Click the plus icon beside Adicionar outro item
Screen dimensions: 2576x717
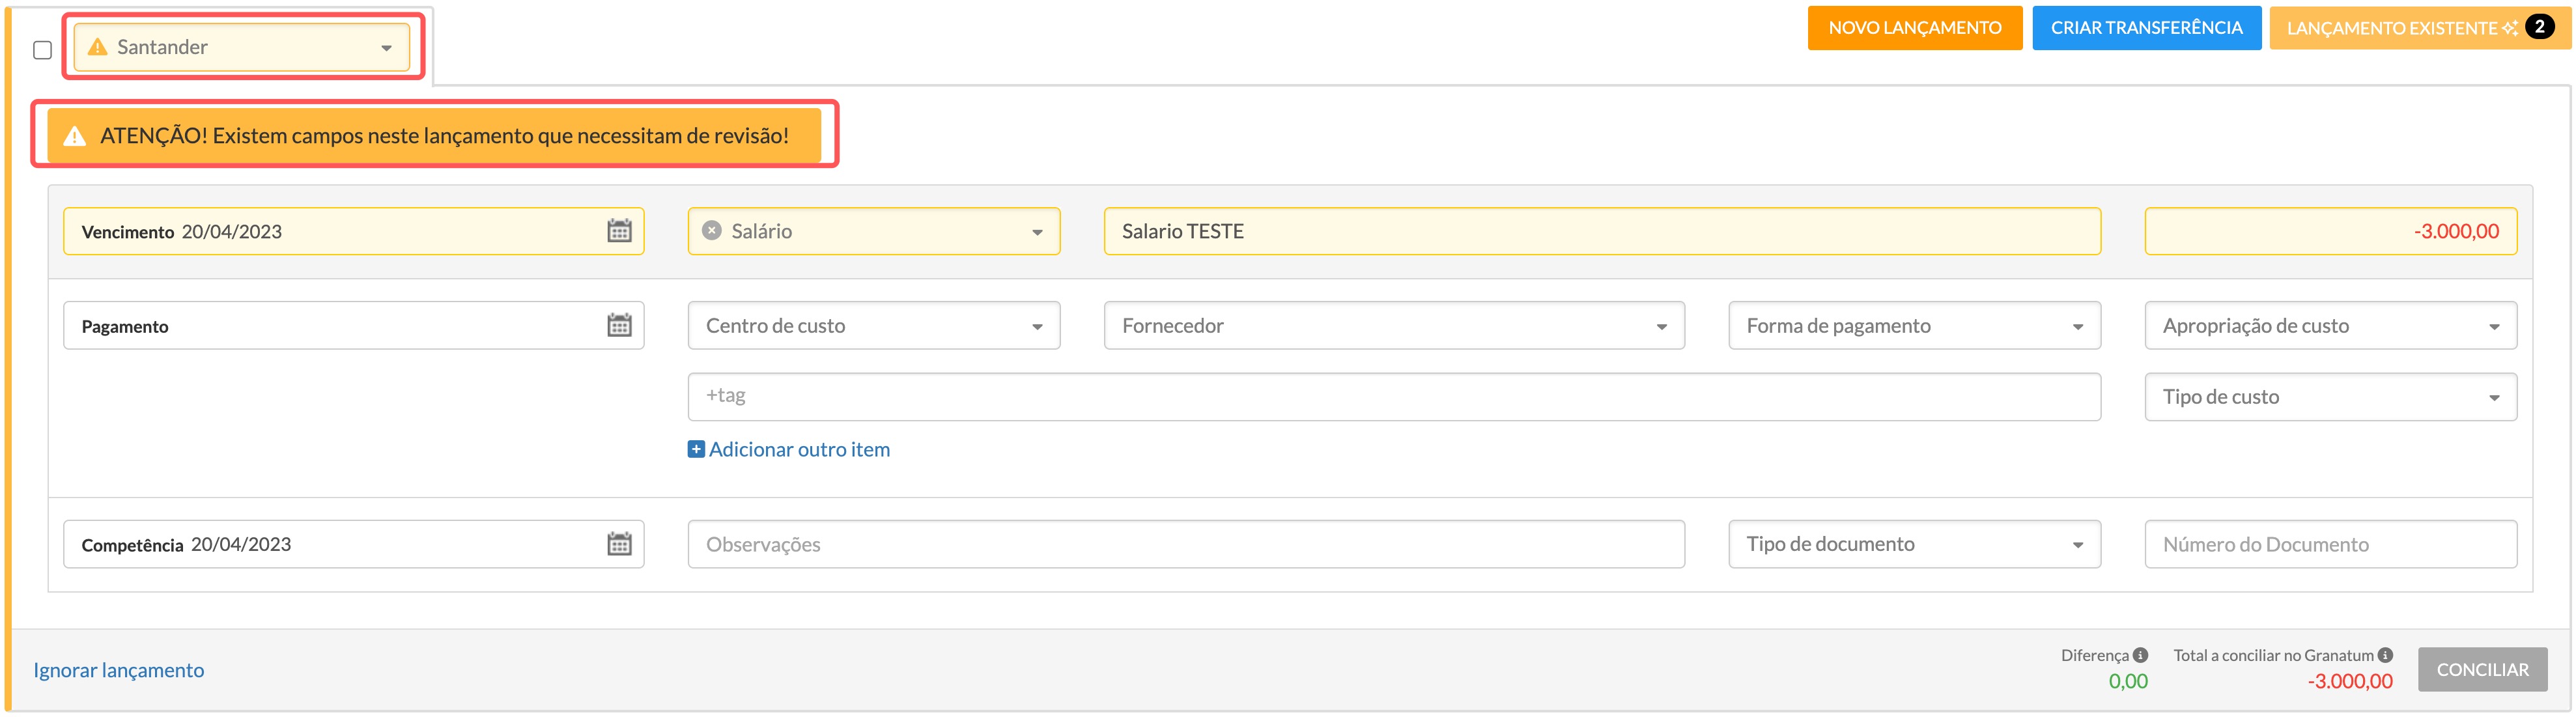pyautogui.click(x=696, y=449)
